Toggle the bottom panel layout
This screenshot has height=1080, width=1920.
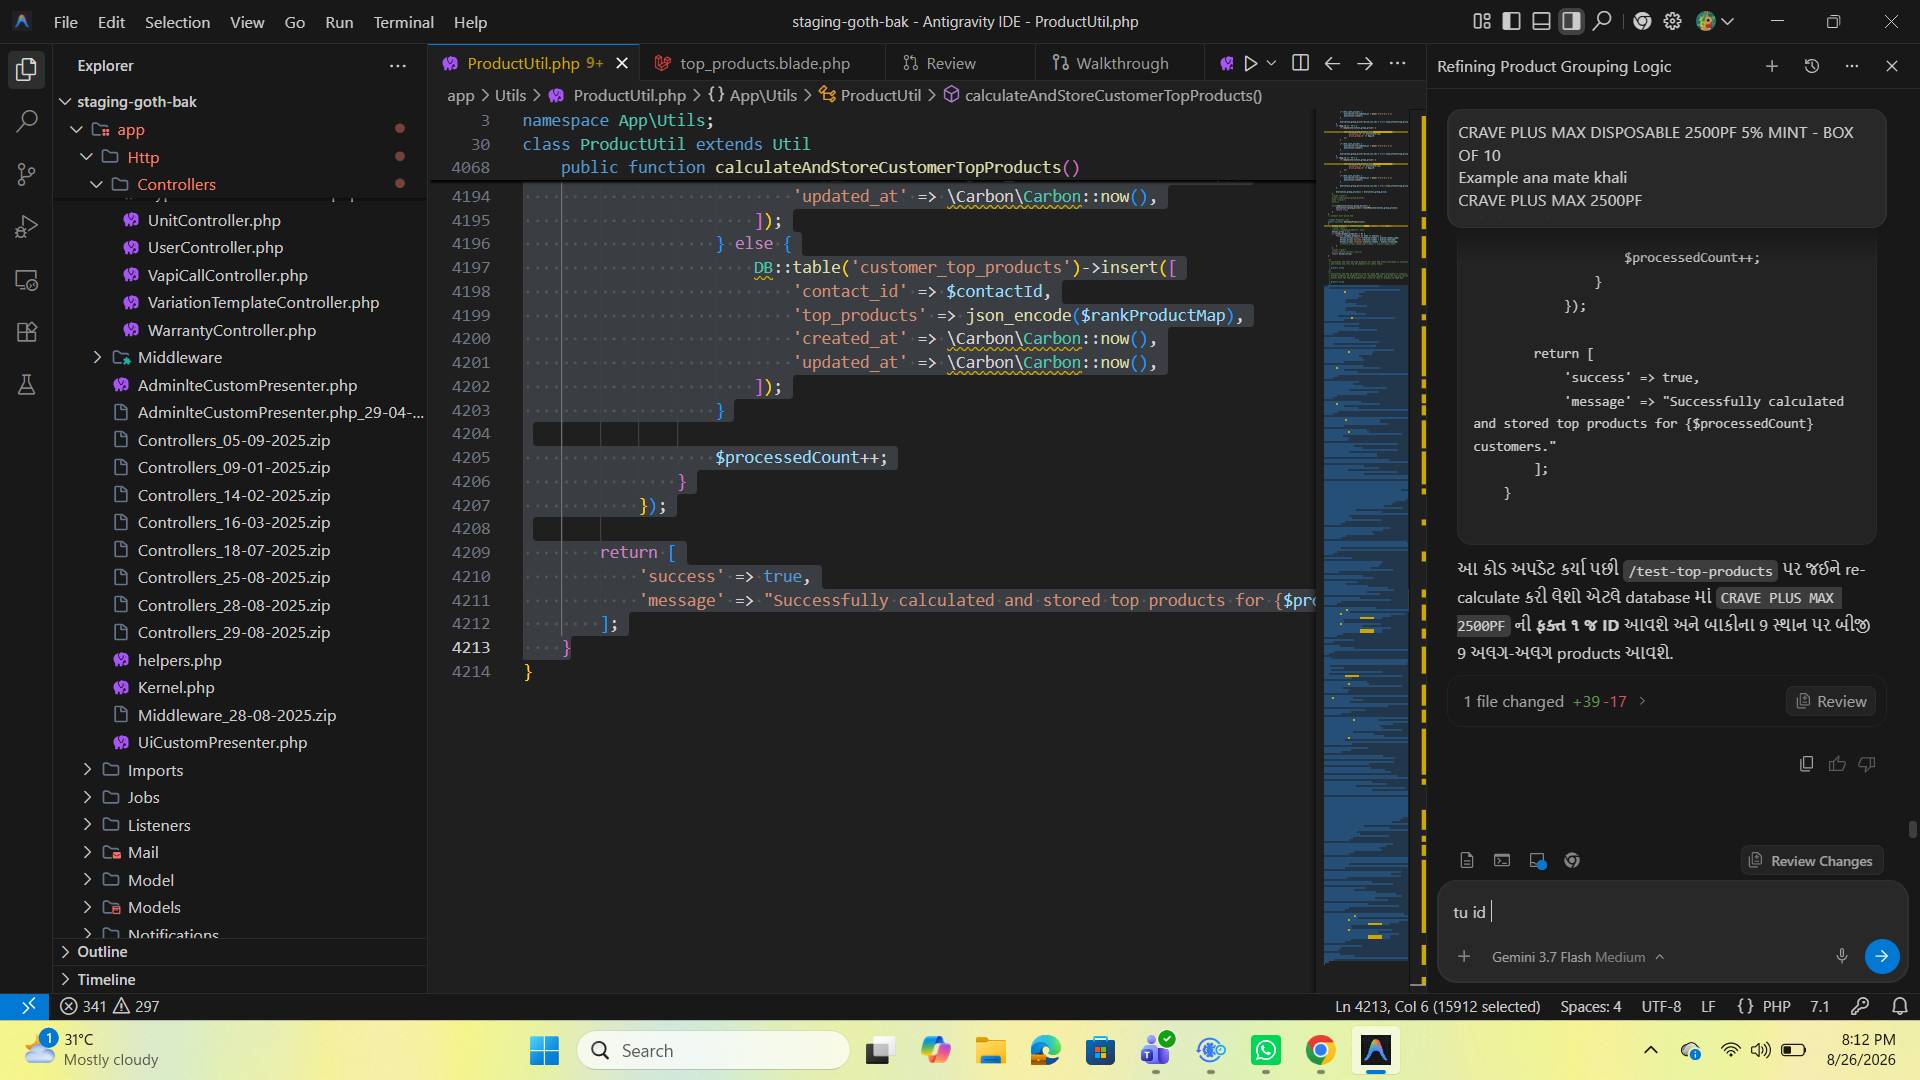point(1541,21)
